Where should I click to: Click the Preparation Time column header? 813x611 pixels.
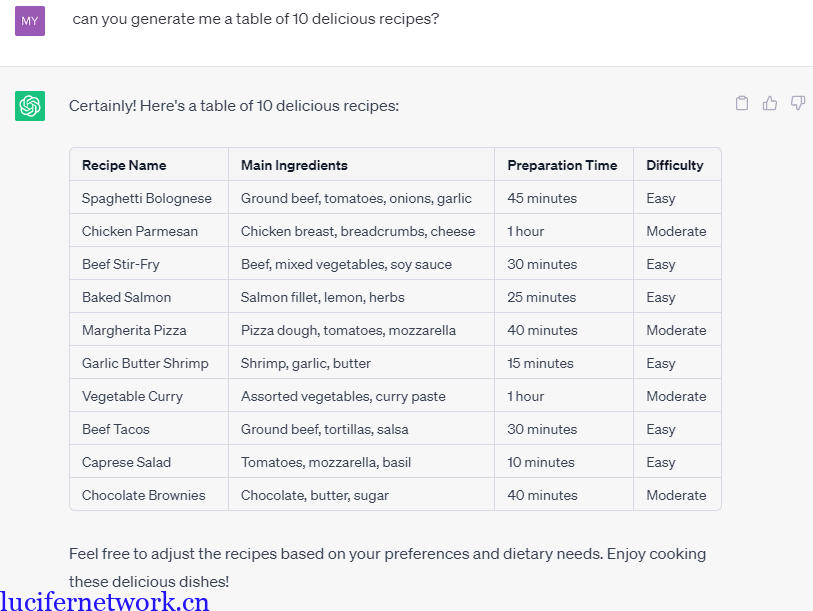[562, 165]
